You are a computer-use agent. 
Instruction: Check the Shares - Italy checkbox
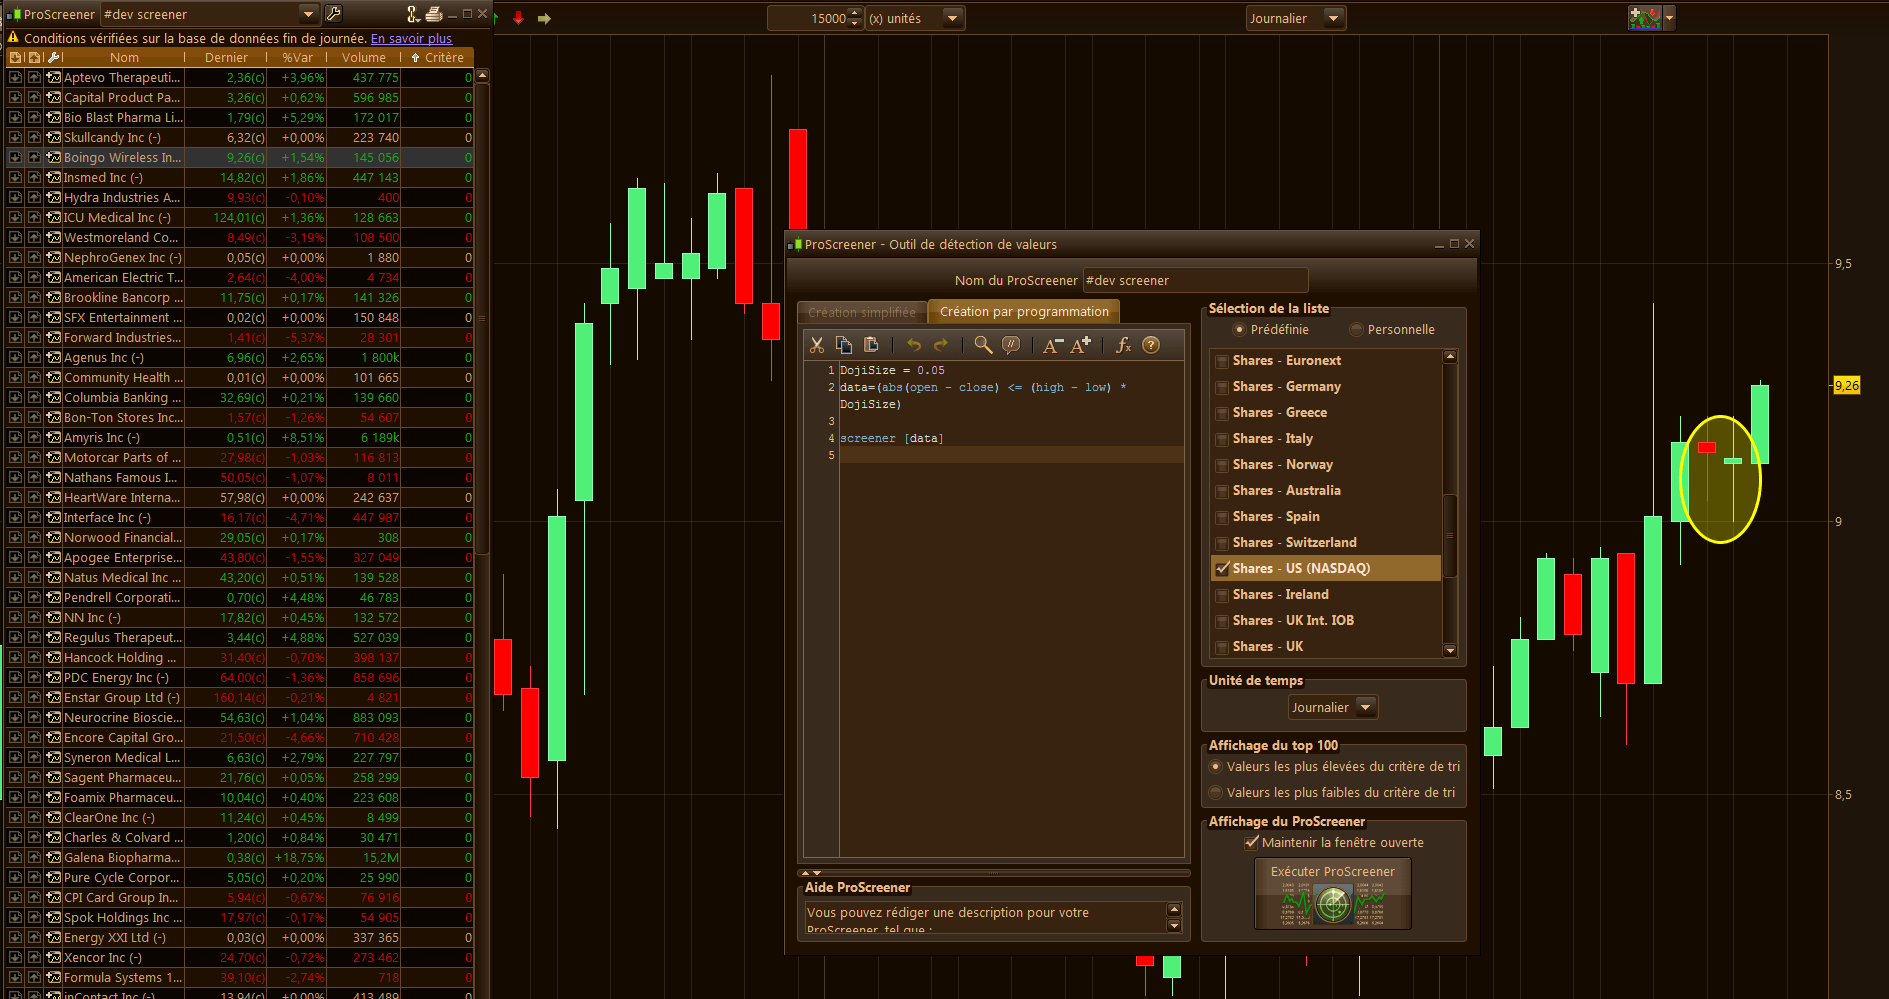[x=1221, y=439]
